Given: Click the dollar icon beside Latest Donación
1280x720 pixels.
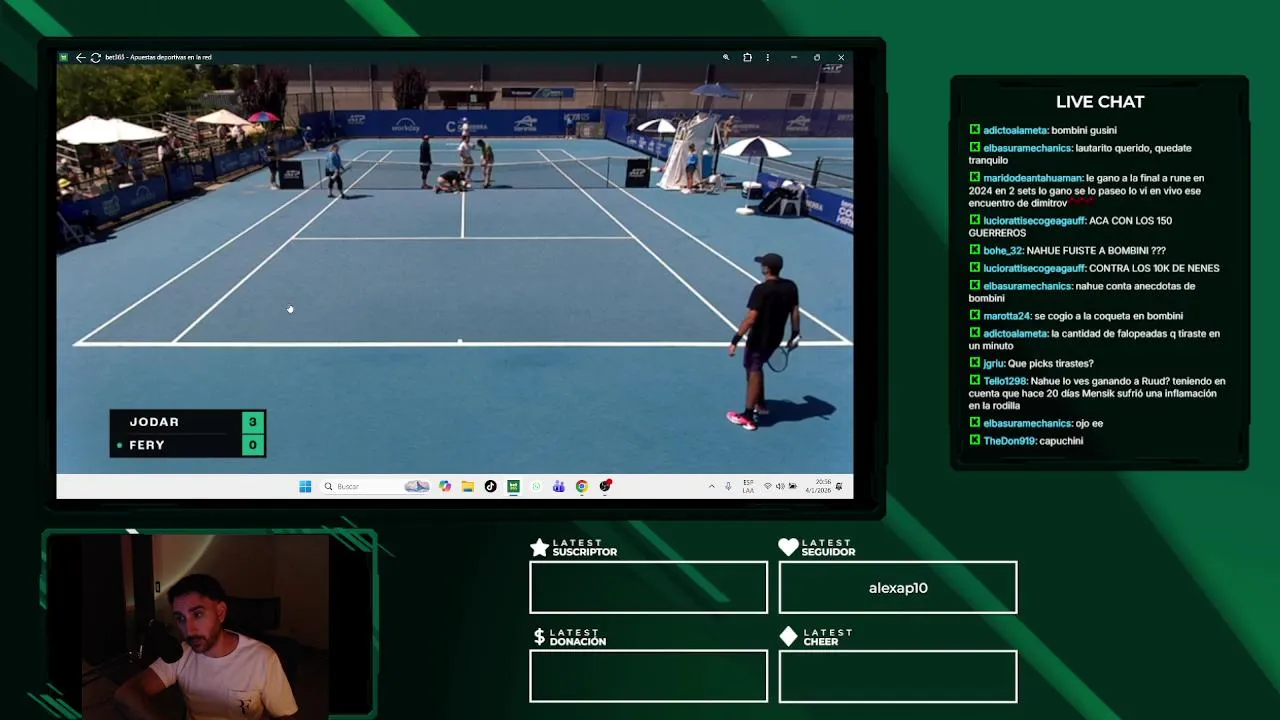Looking at the screenshot, I should (x=539, y=637).
